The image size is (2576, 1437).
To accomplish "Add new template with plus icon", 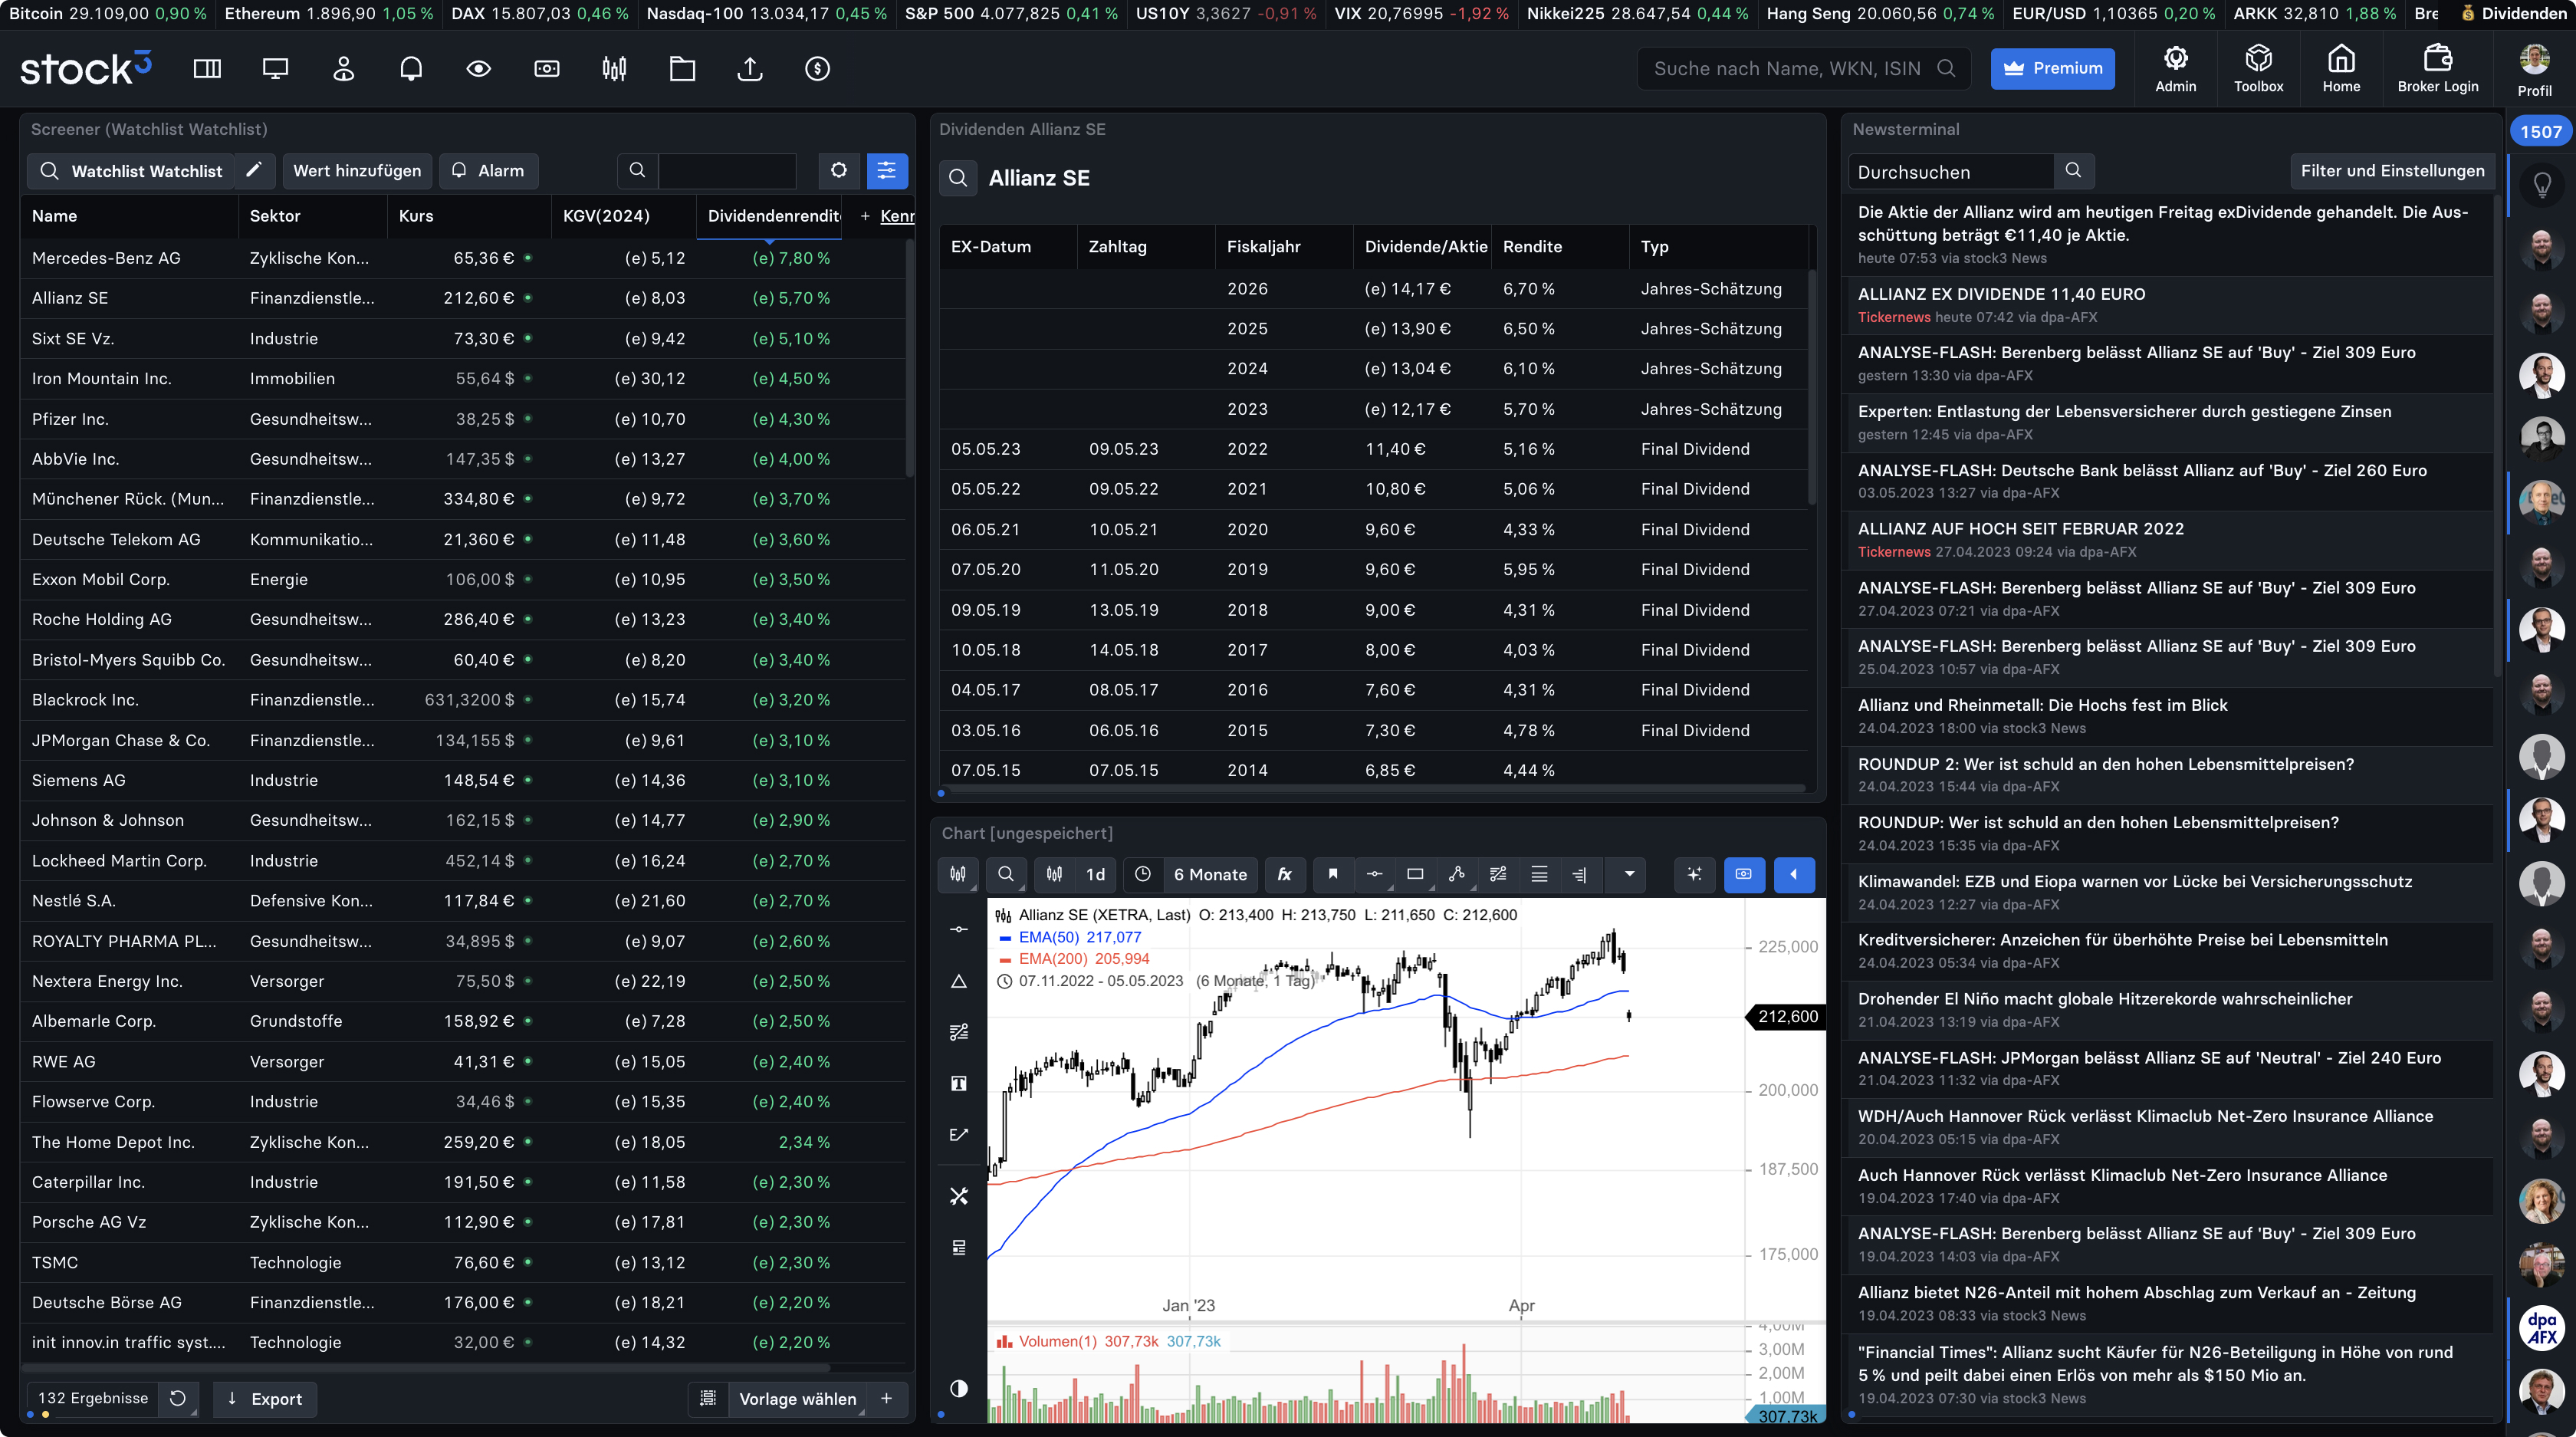I will click(x=886, y=1398).
